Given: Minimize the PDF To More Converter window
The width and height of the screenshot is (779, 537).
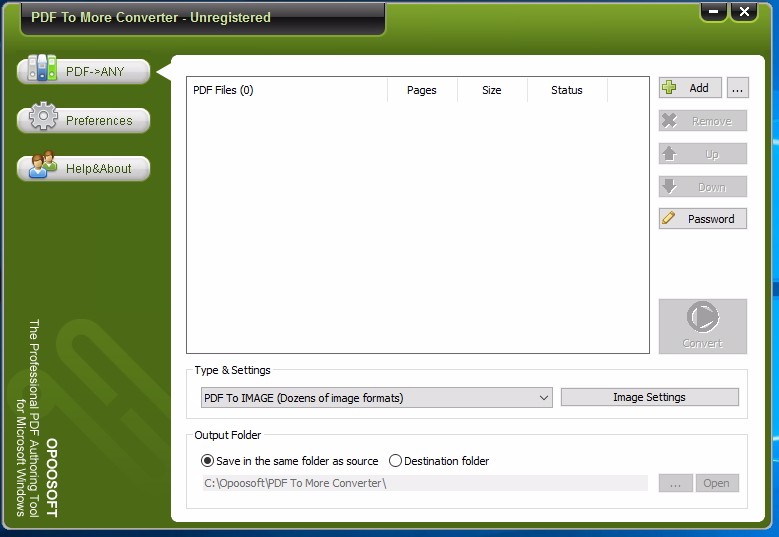Looking at the screenshot, I should [713, 12].
